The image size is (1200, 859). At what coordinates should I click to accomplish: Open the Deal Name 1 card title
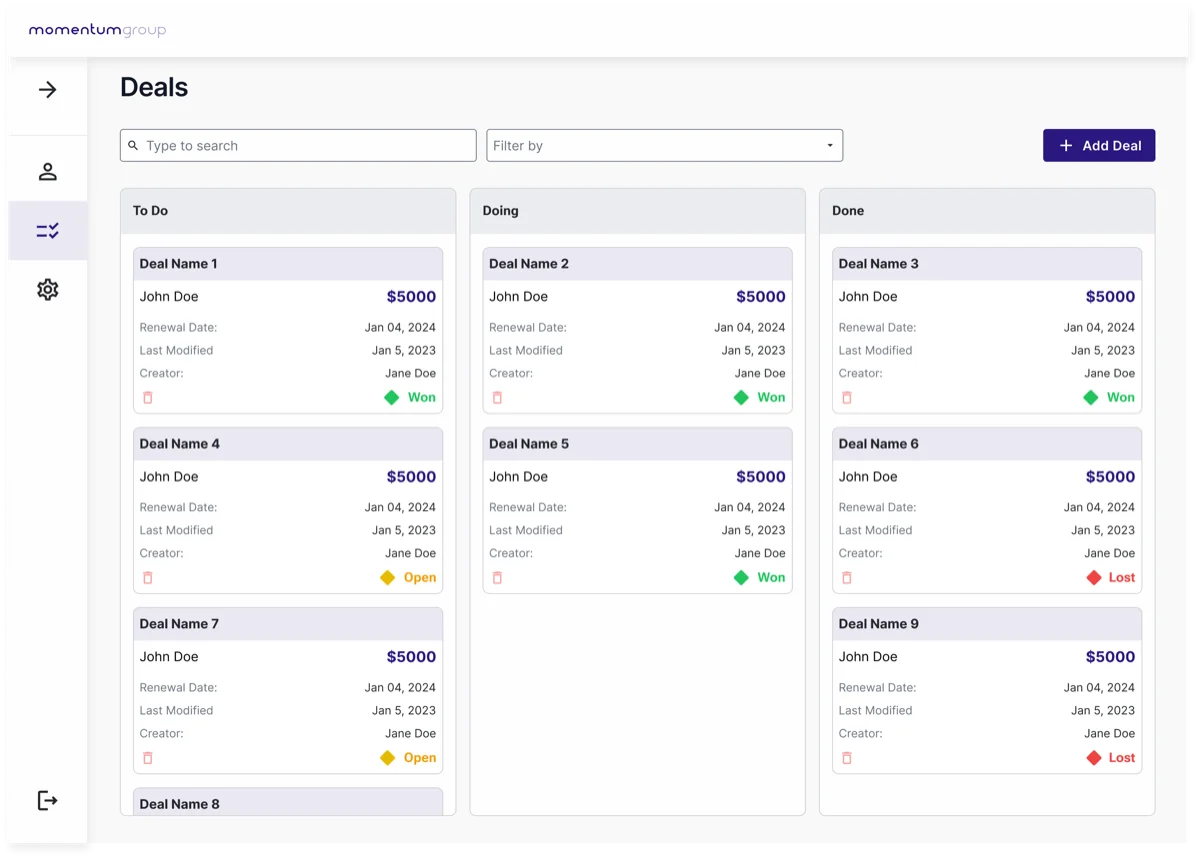coord(179,264)
